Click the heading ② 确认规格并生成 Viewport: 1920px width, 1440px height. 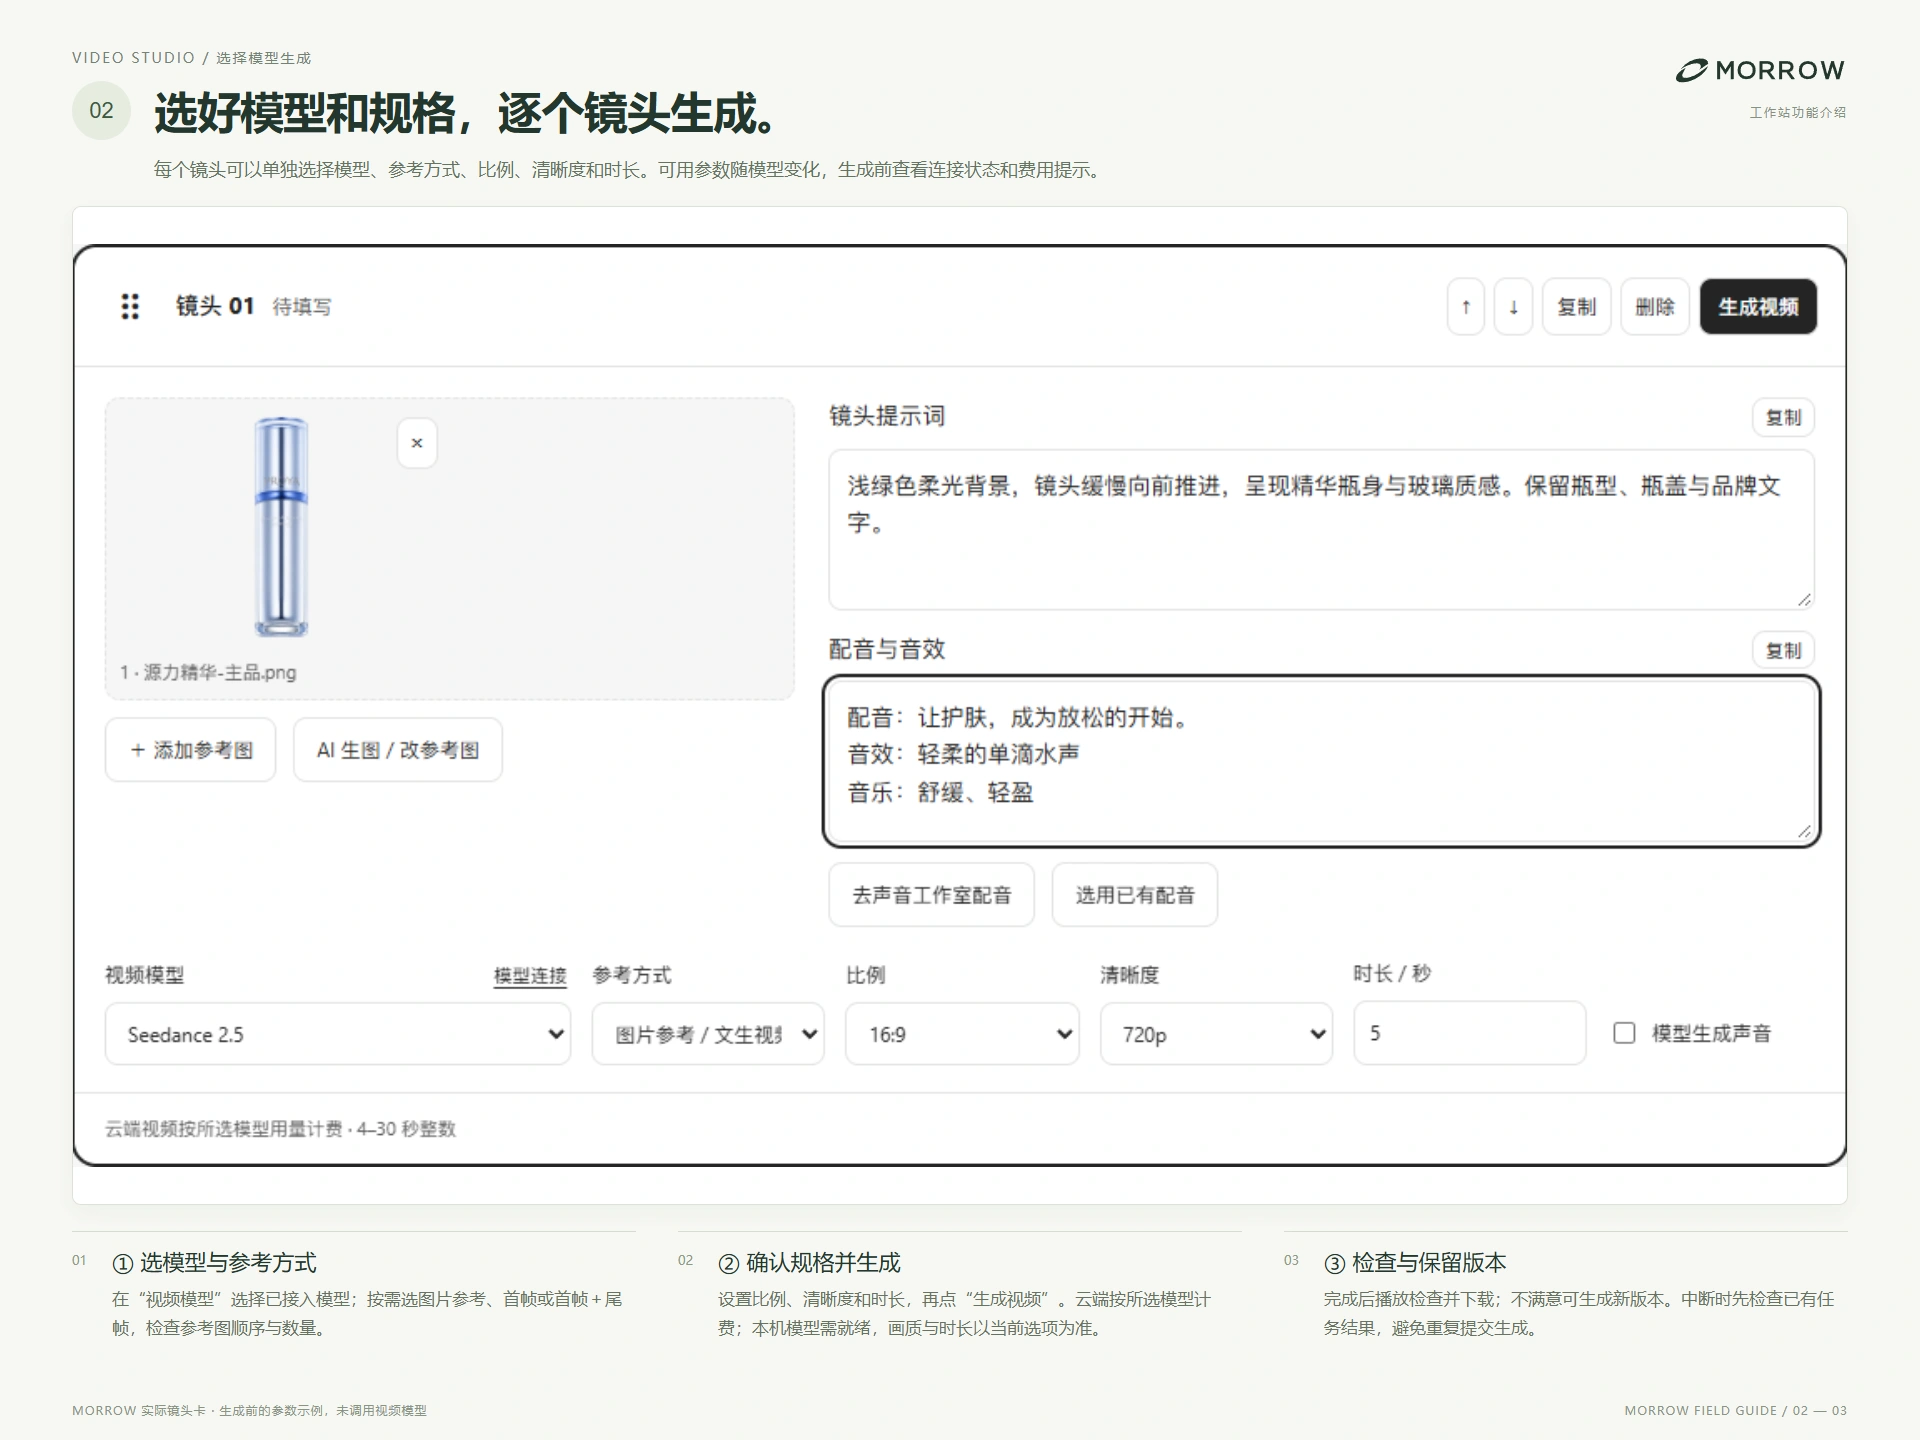point(809,1263)
